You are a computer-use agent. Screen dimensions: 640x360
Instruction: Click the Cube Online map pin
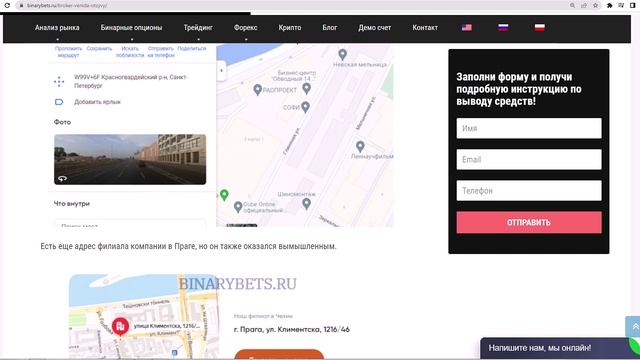tap(238, 207)
